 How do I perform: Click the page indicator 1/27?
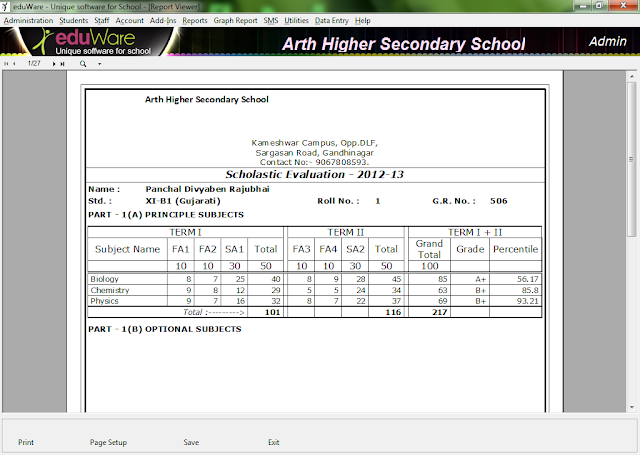(34, 63)
